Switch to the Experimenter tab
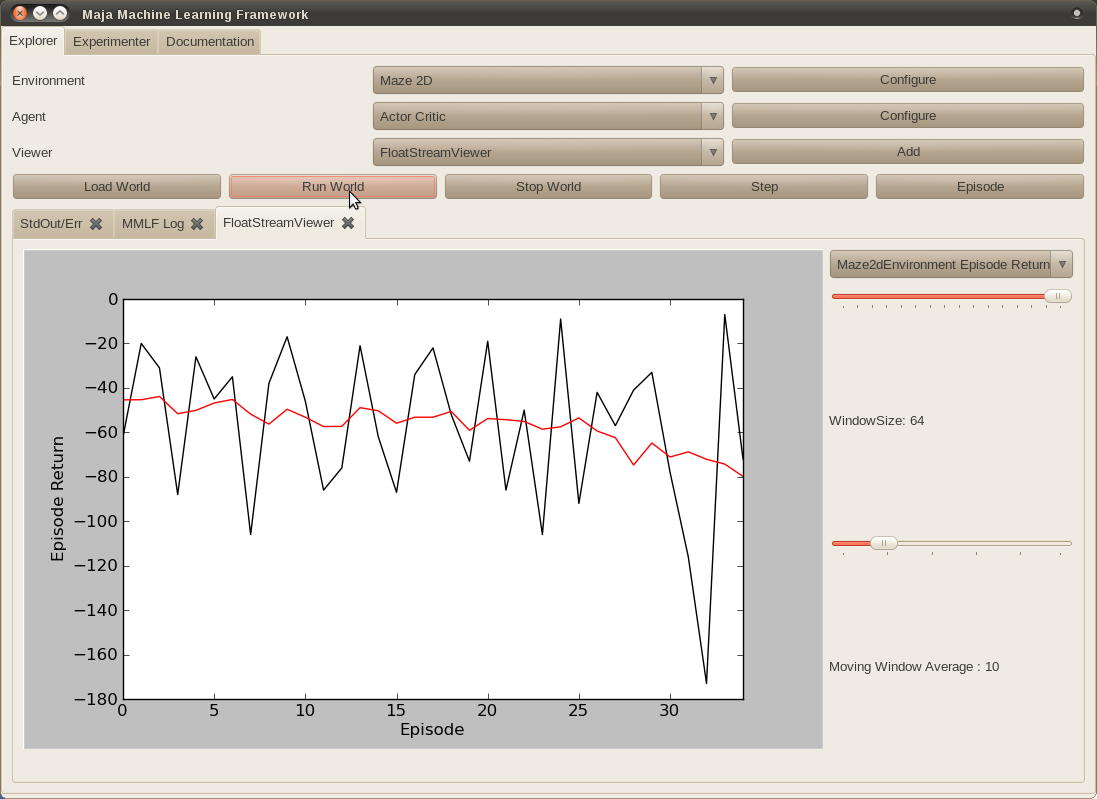This screenshot has height=799, width=1097. pyautogui.click(x=111, y=42)
